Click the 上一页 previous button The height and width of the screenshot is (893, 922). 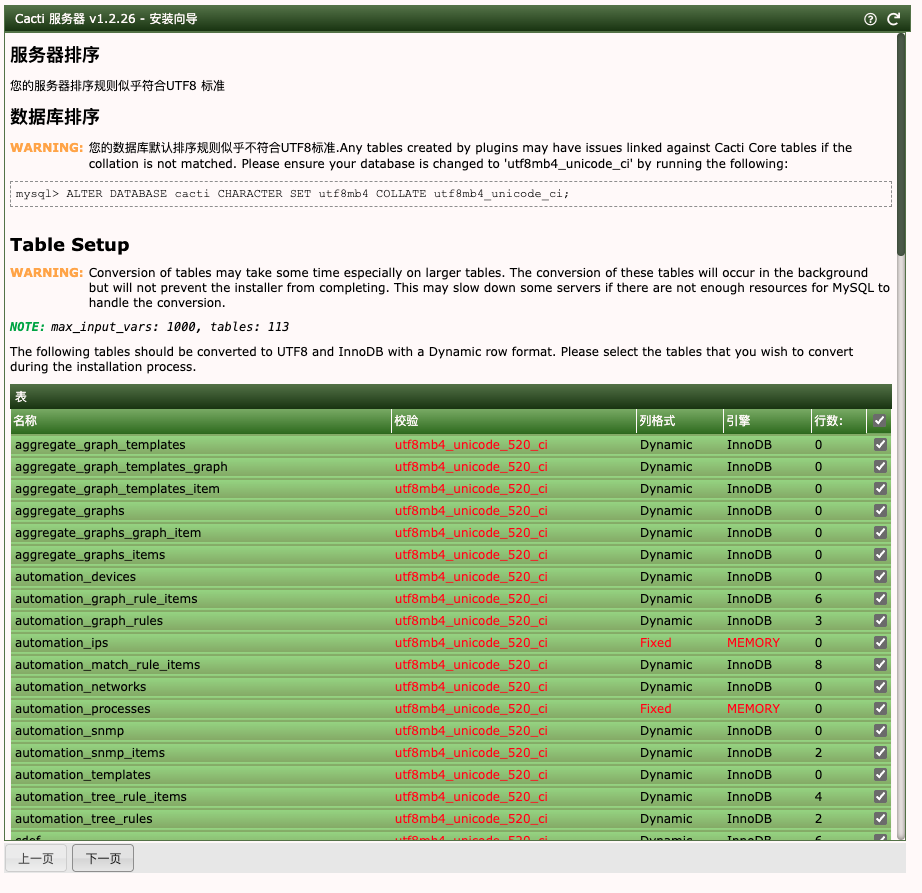pos(36,858)
